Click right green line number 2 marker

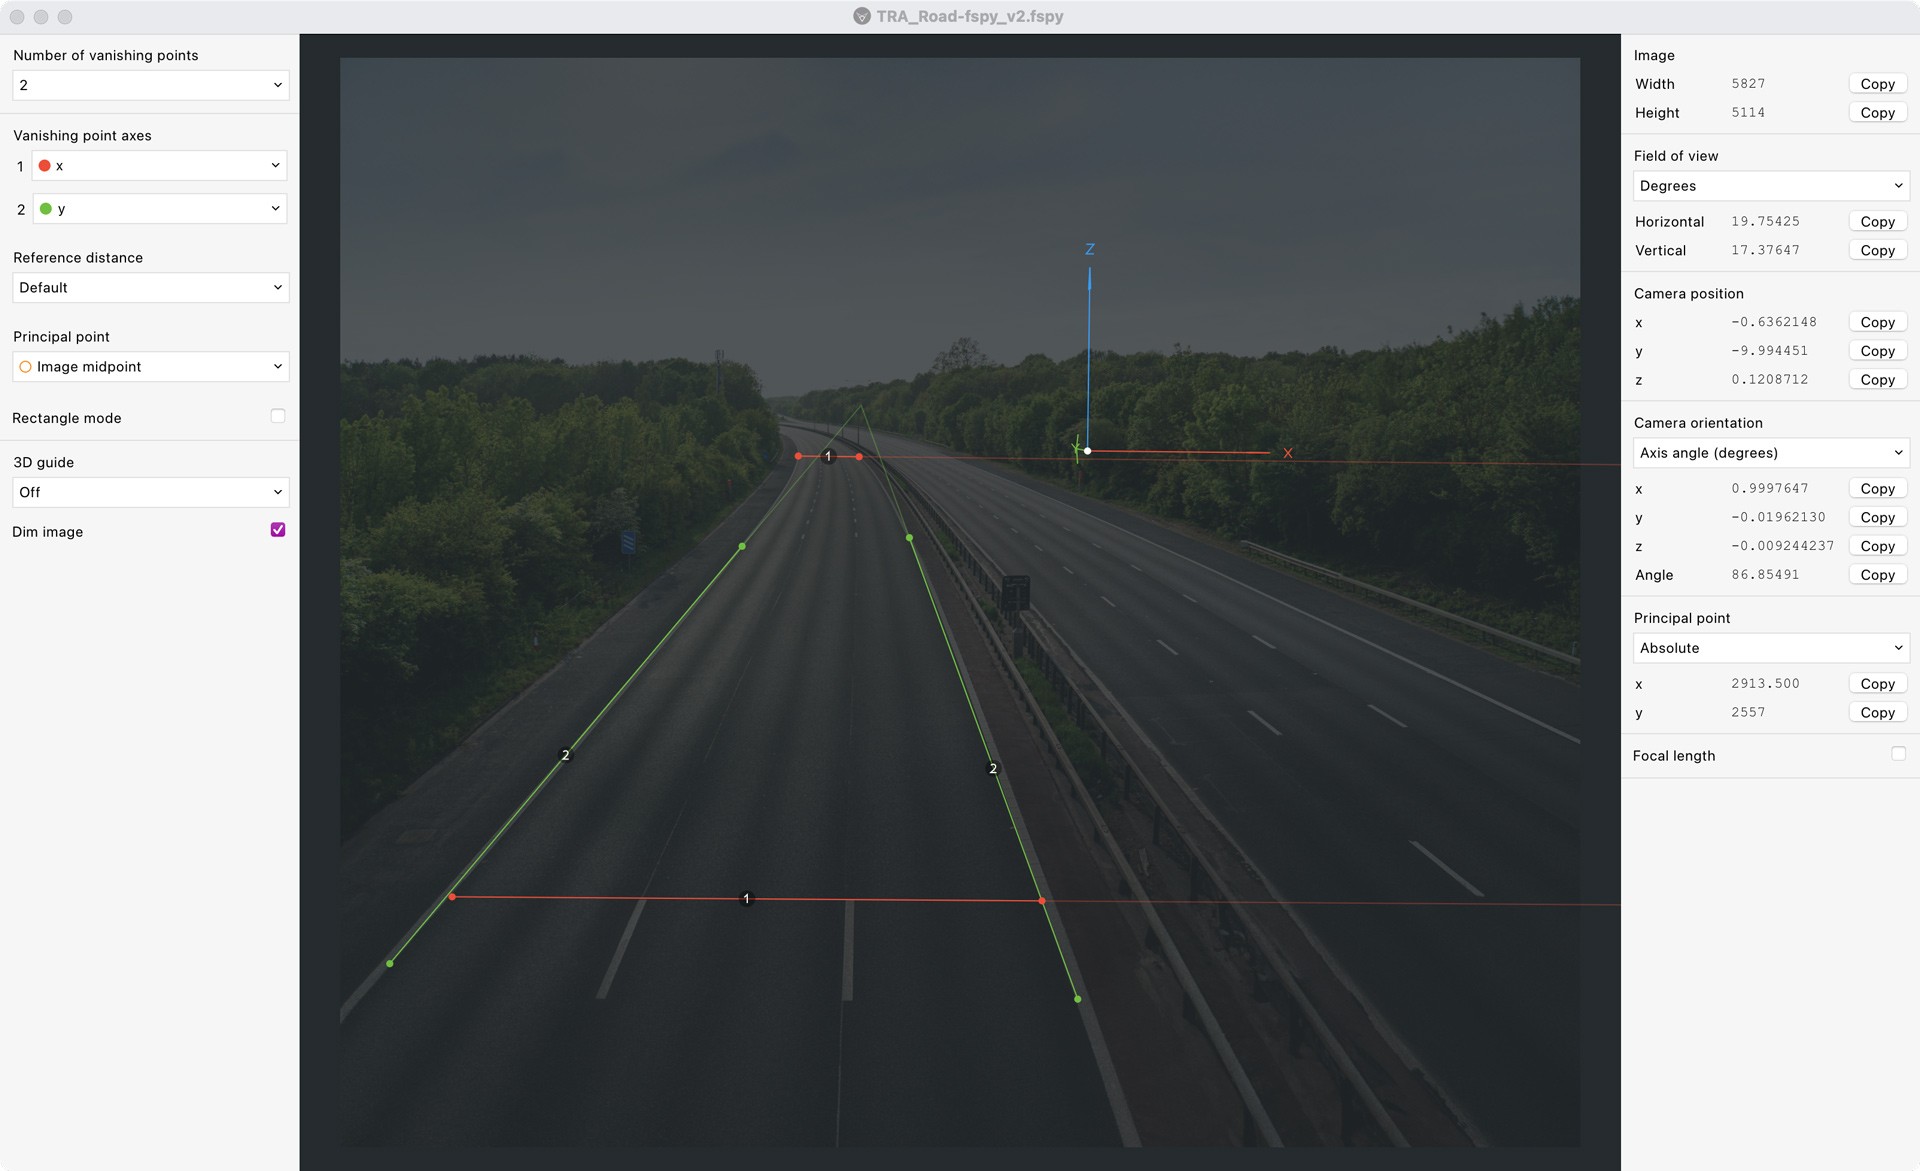[x=992, y=769]
